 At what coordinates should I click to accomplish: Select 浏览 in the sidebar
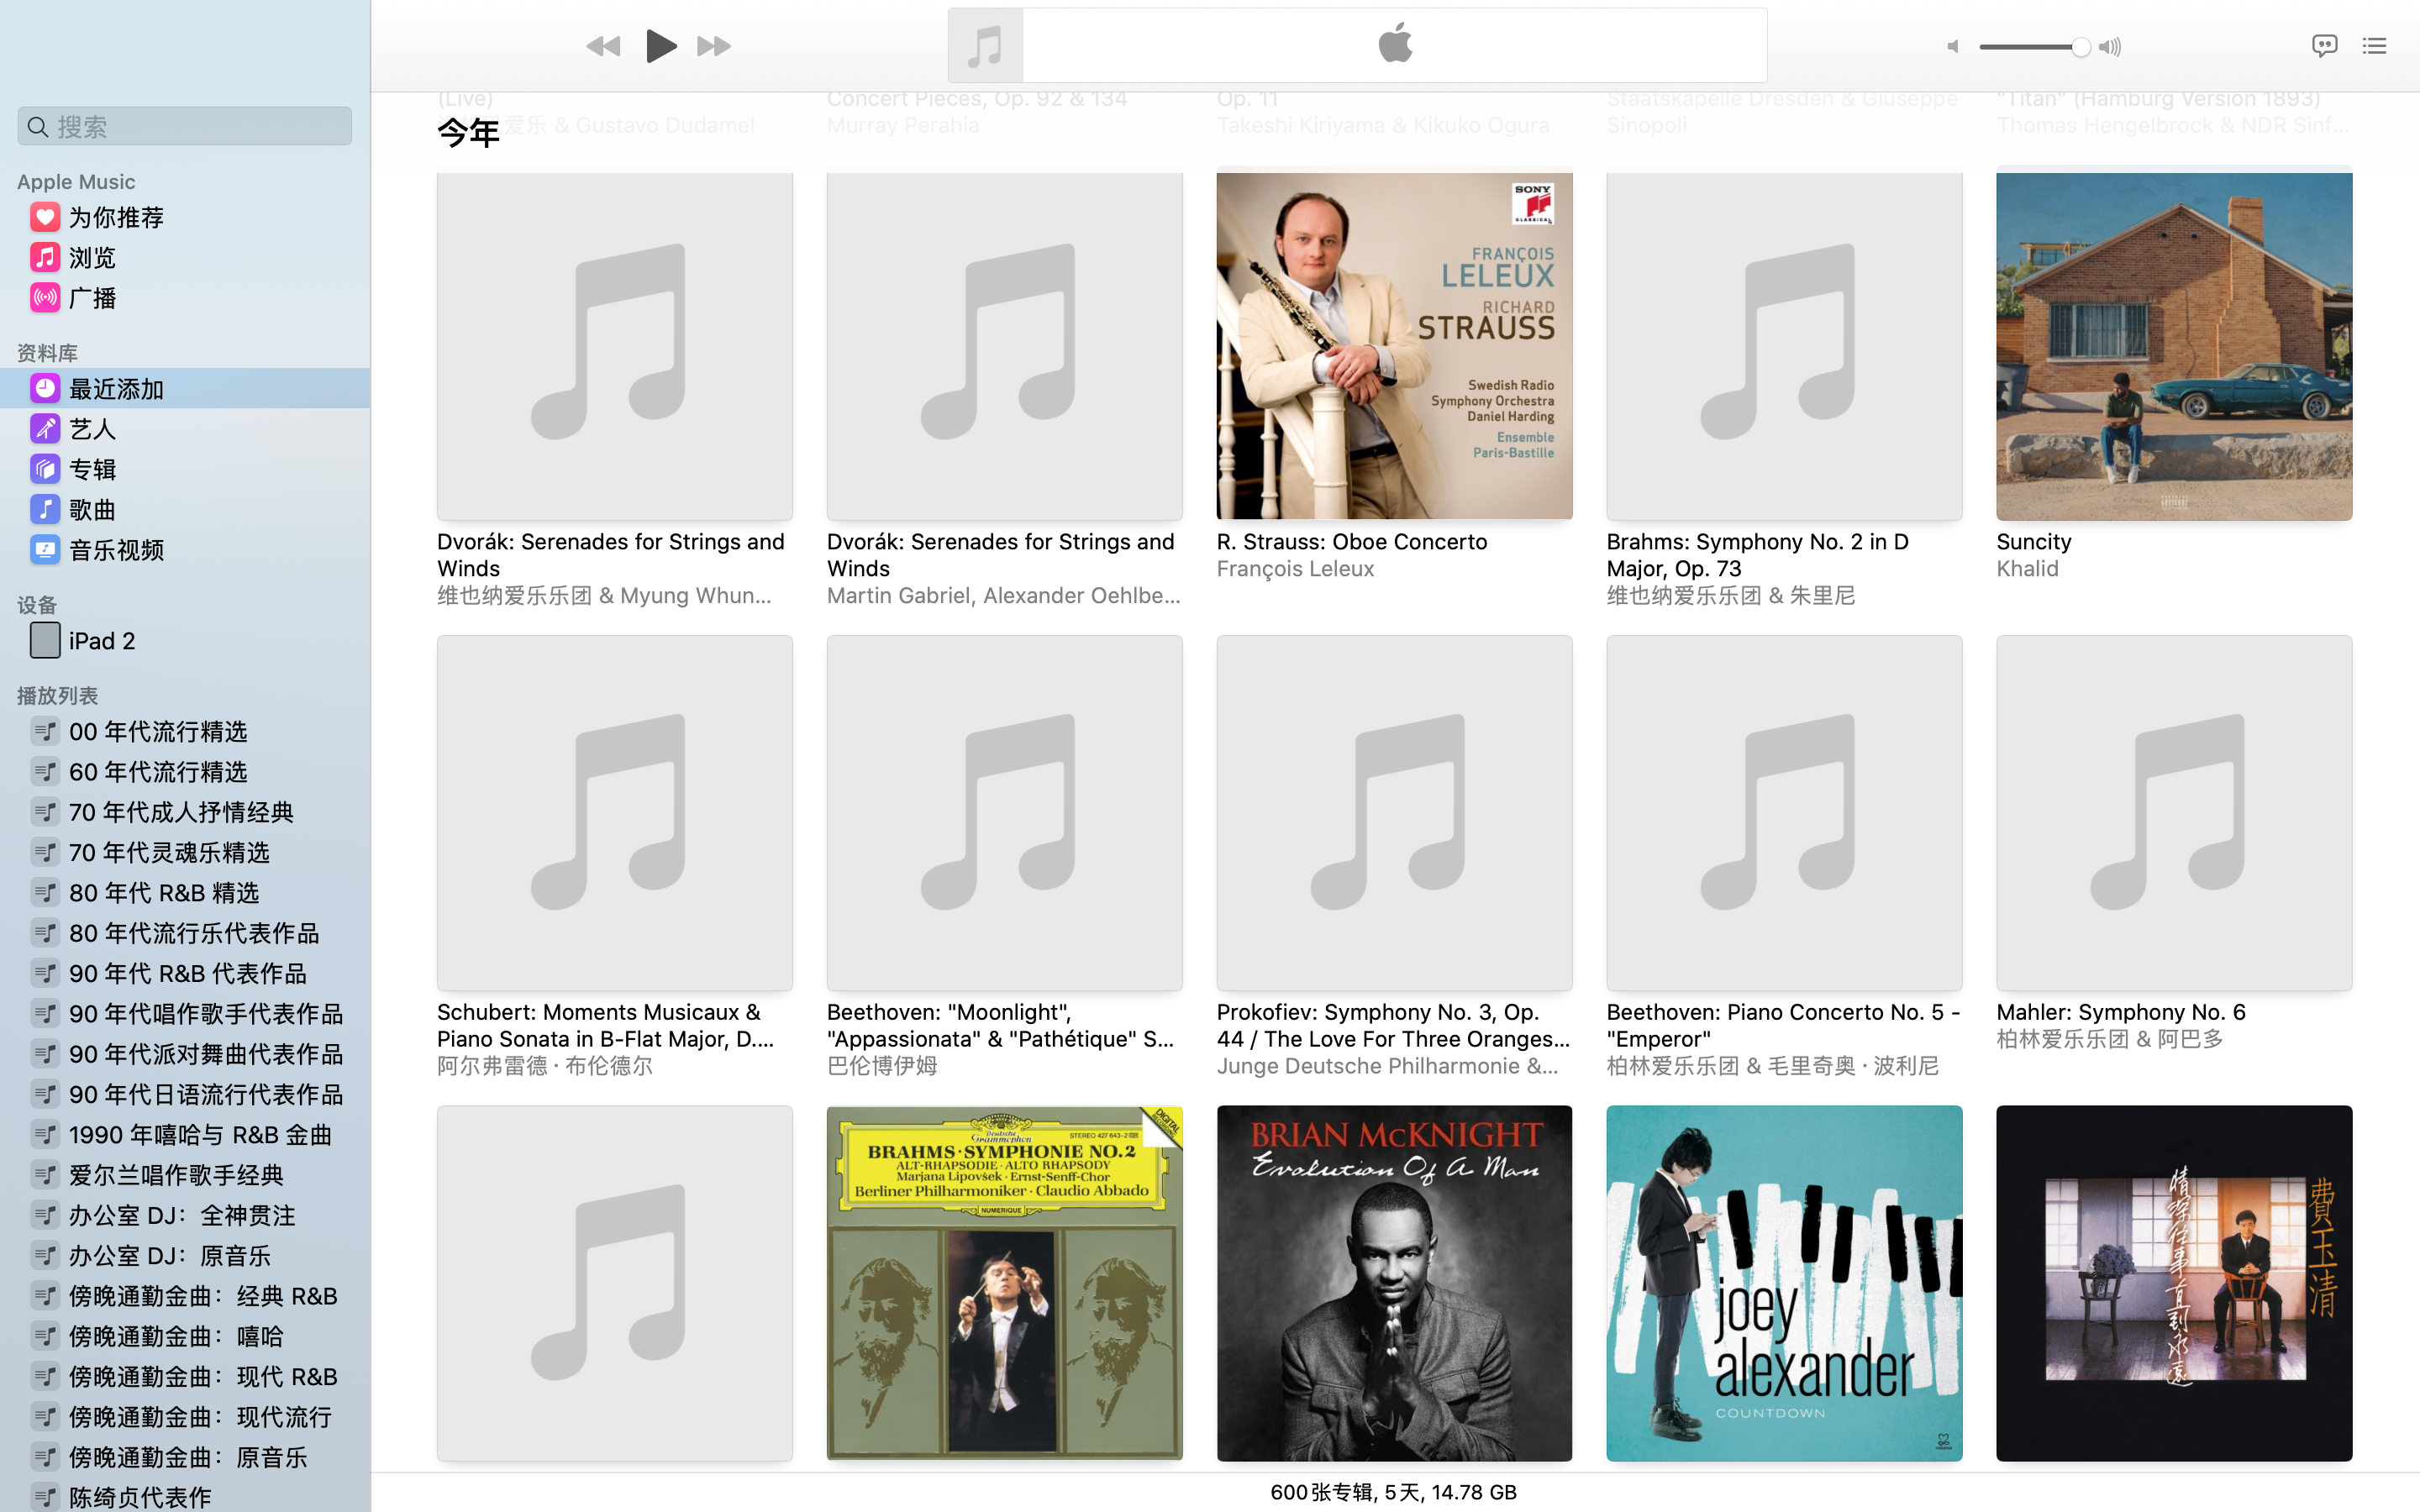(x=92, y=258)
